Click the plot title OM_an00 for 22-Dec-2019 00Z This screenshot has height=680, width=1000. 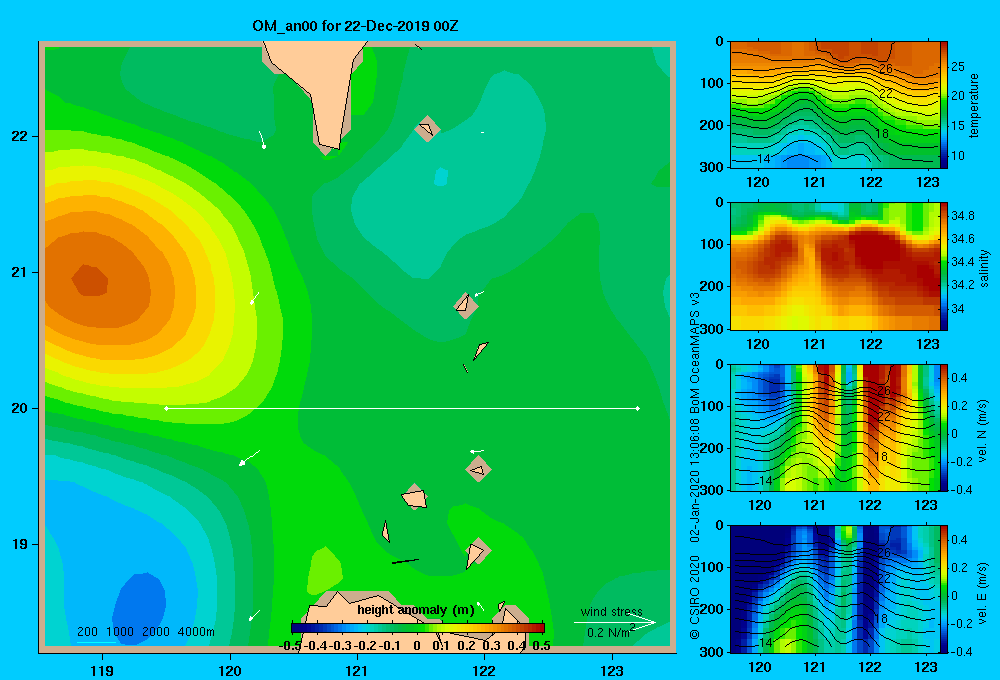(x=355, y=26)
